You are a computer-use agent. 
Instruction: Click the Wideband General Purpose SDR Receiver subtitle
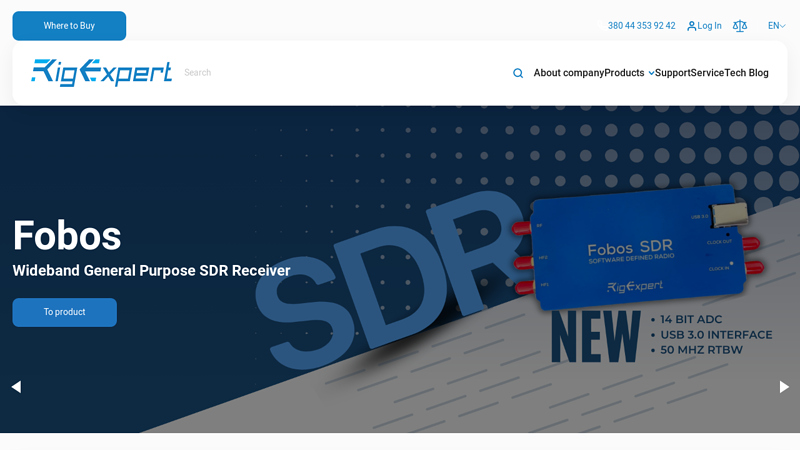[152, 270]
